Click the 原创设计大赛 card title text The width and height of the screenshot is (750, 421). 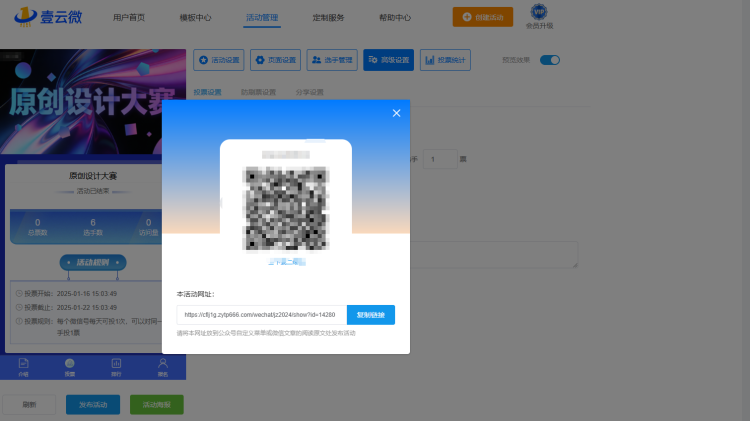[93, 176]
